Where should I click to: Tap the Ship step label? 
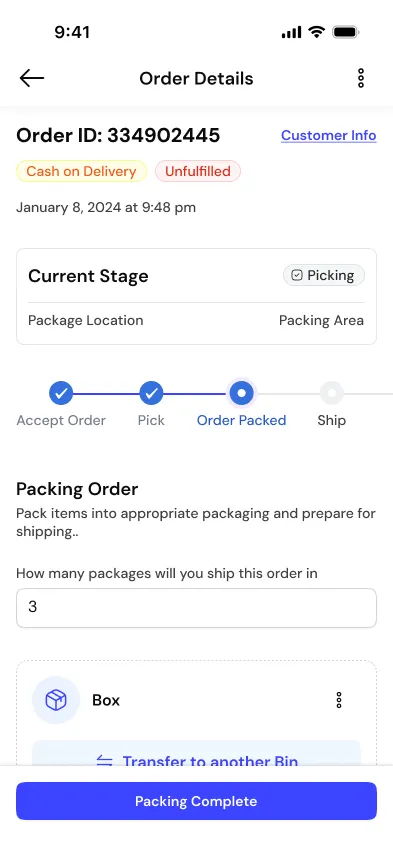pos(332,421)
